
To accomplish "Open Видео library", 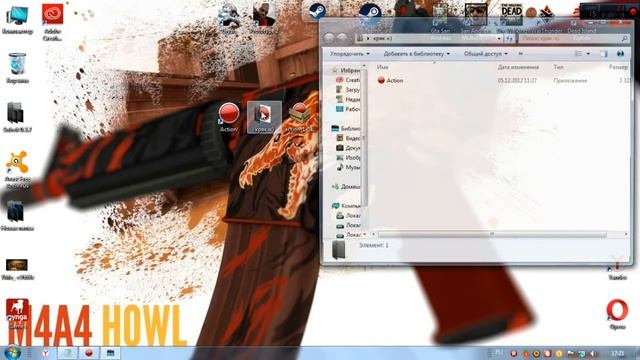I will pyautogui.click(x=348, y=138).
